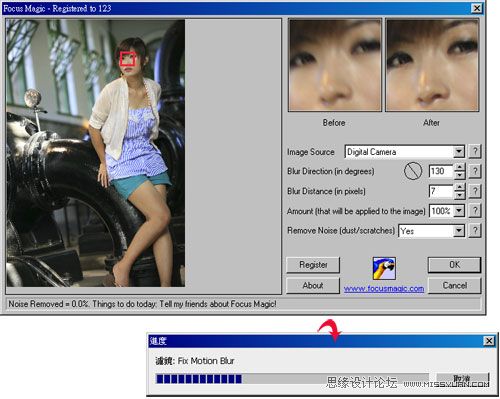Decrease Blur Distance pixels with down arrow
This screenshot has height=399, width=500.
tap(460, 195)
